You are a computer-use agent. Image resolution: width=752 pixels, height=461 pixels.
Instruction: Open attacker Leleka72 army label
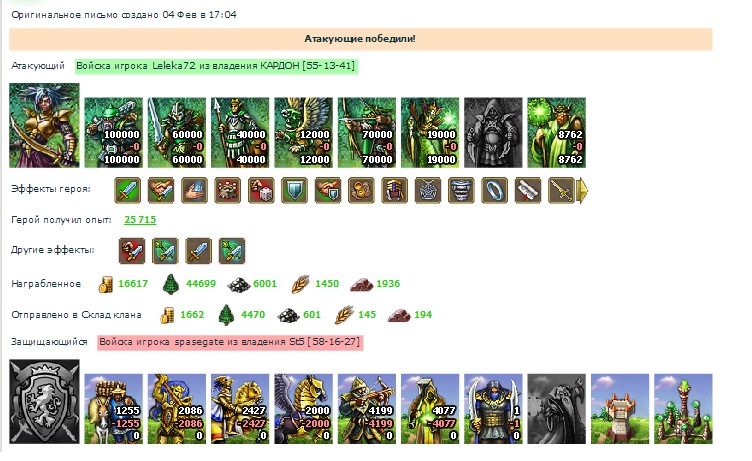pos(216,66)
